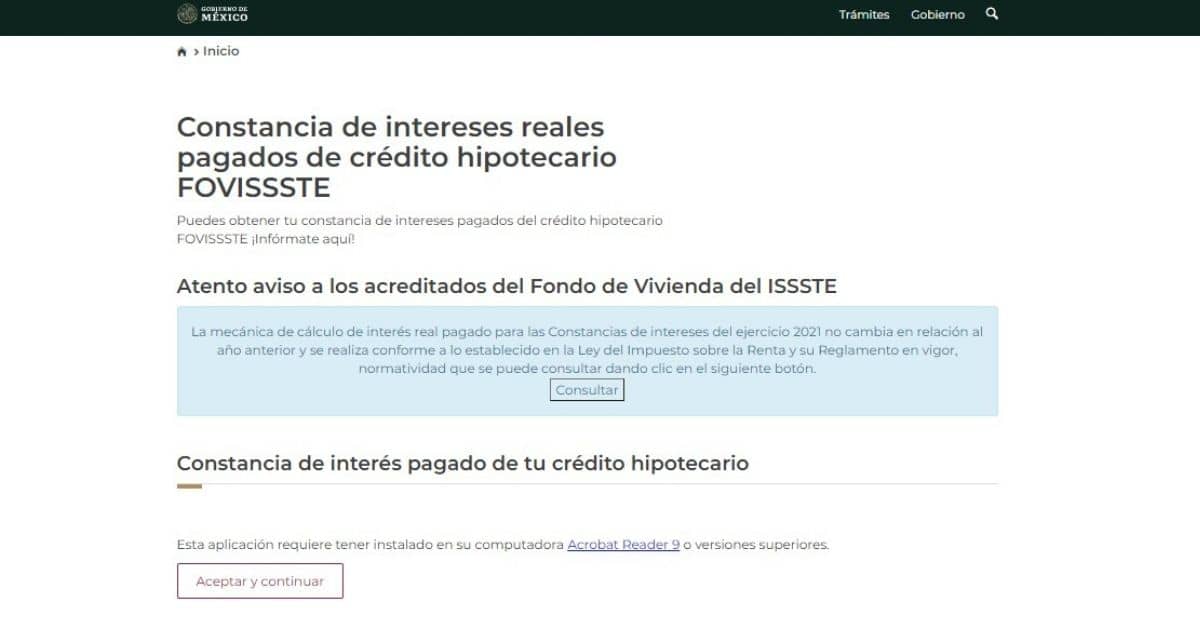
Task: Click the Gobierno de México logo
Action: (212, 14)
